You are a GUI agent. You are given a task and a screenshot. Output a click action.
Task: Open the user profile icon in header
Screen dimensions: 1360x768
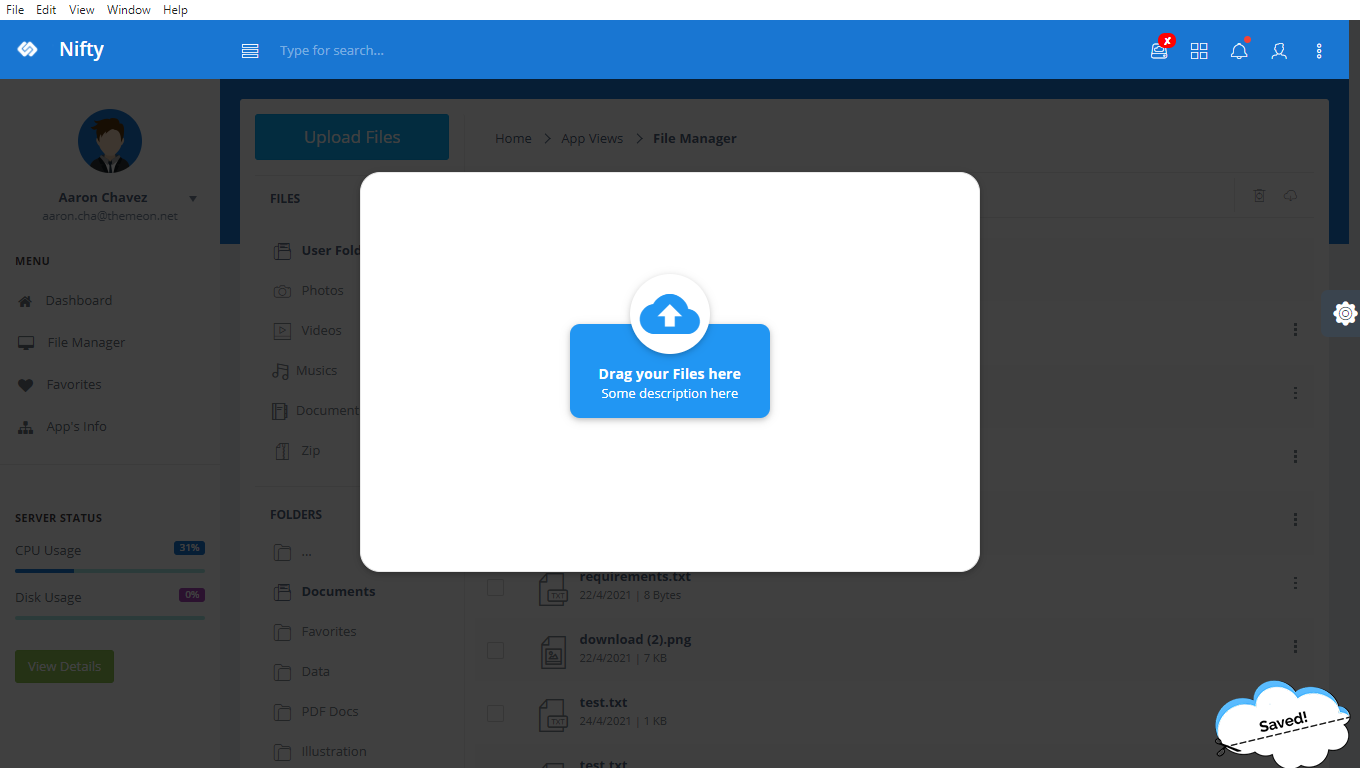coord(1279,50)
